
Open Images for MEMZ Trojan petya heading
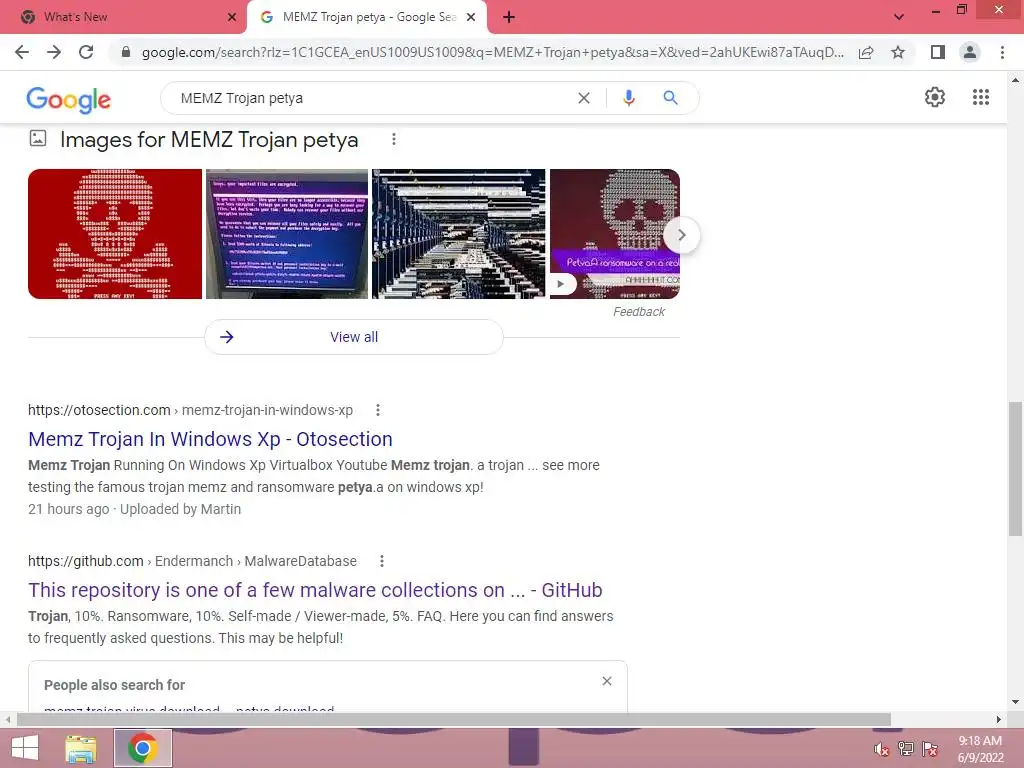209,140
